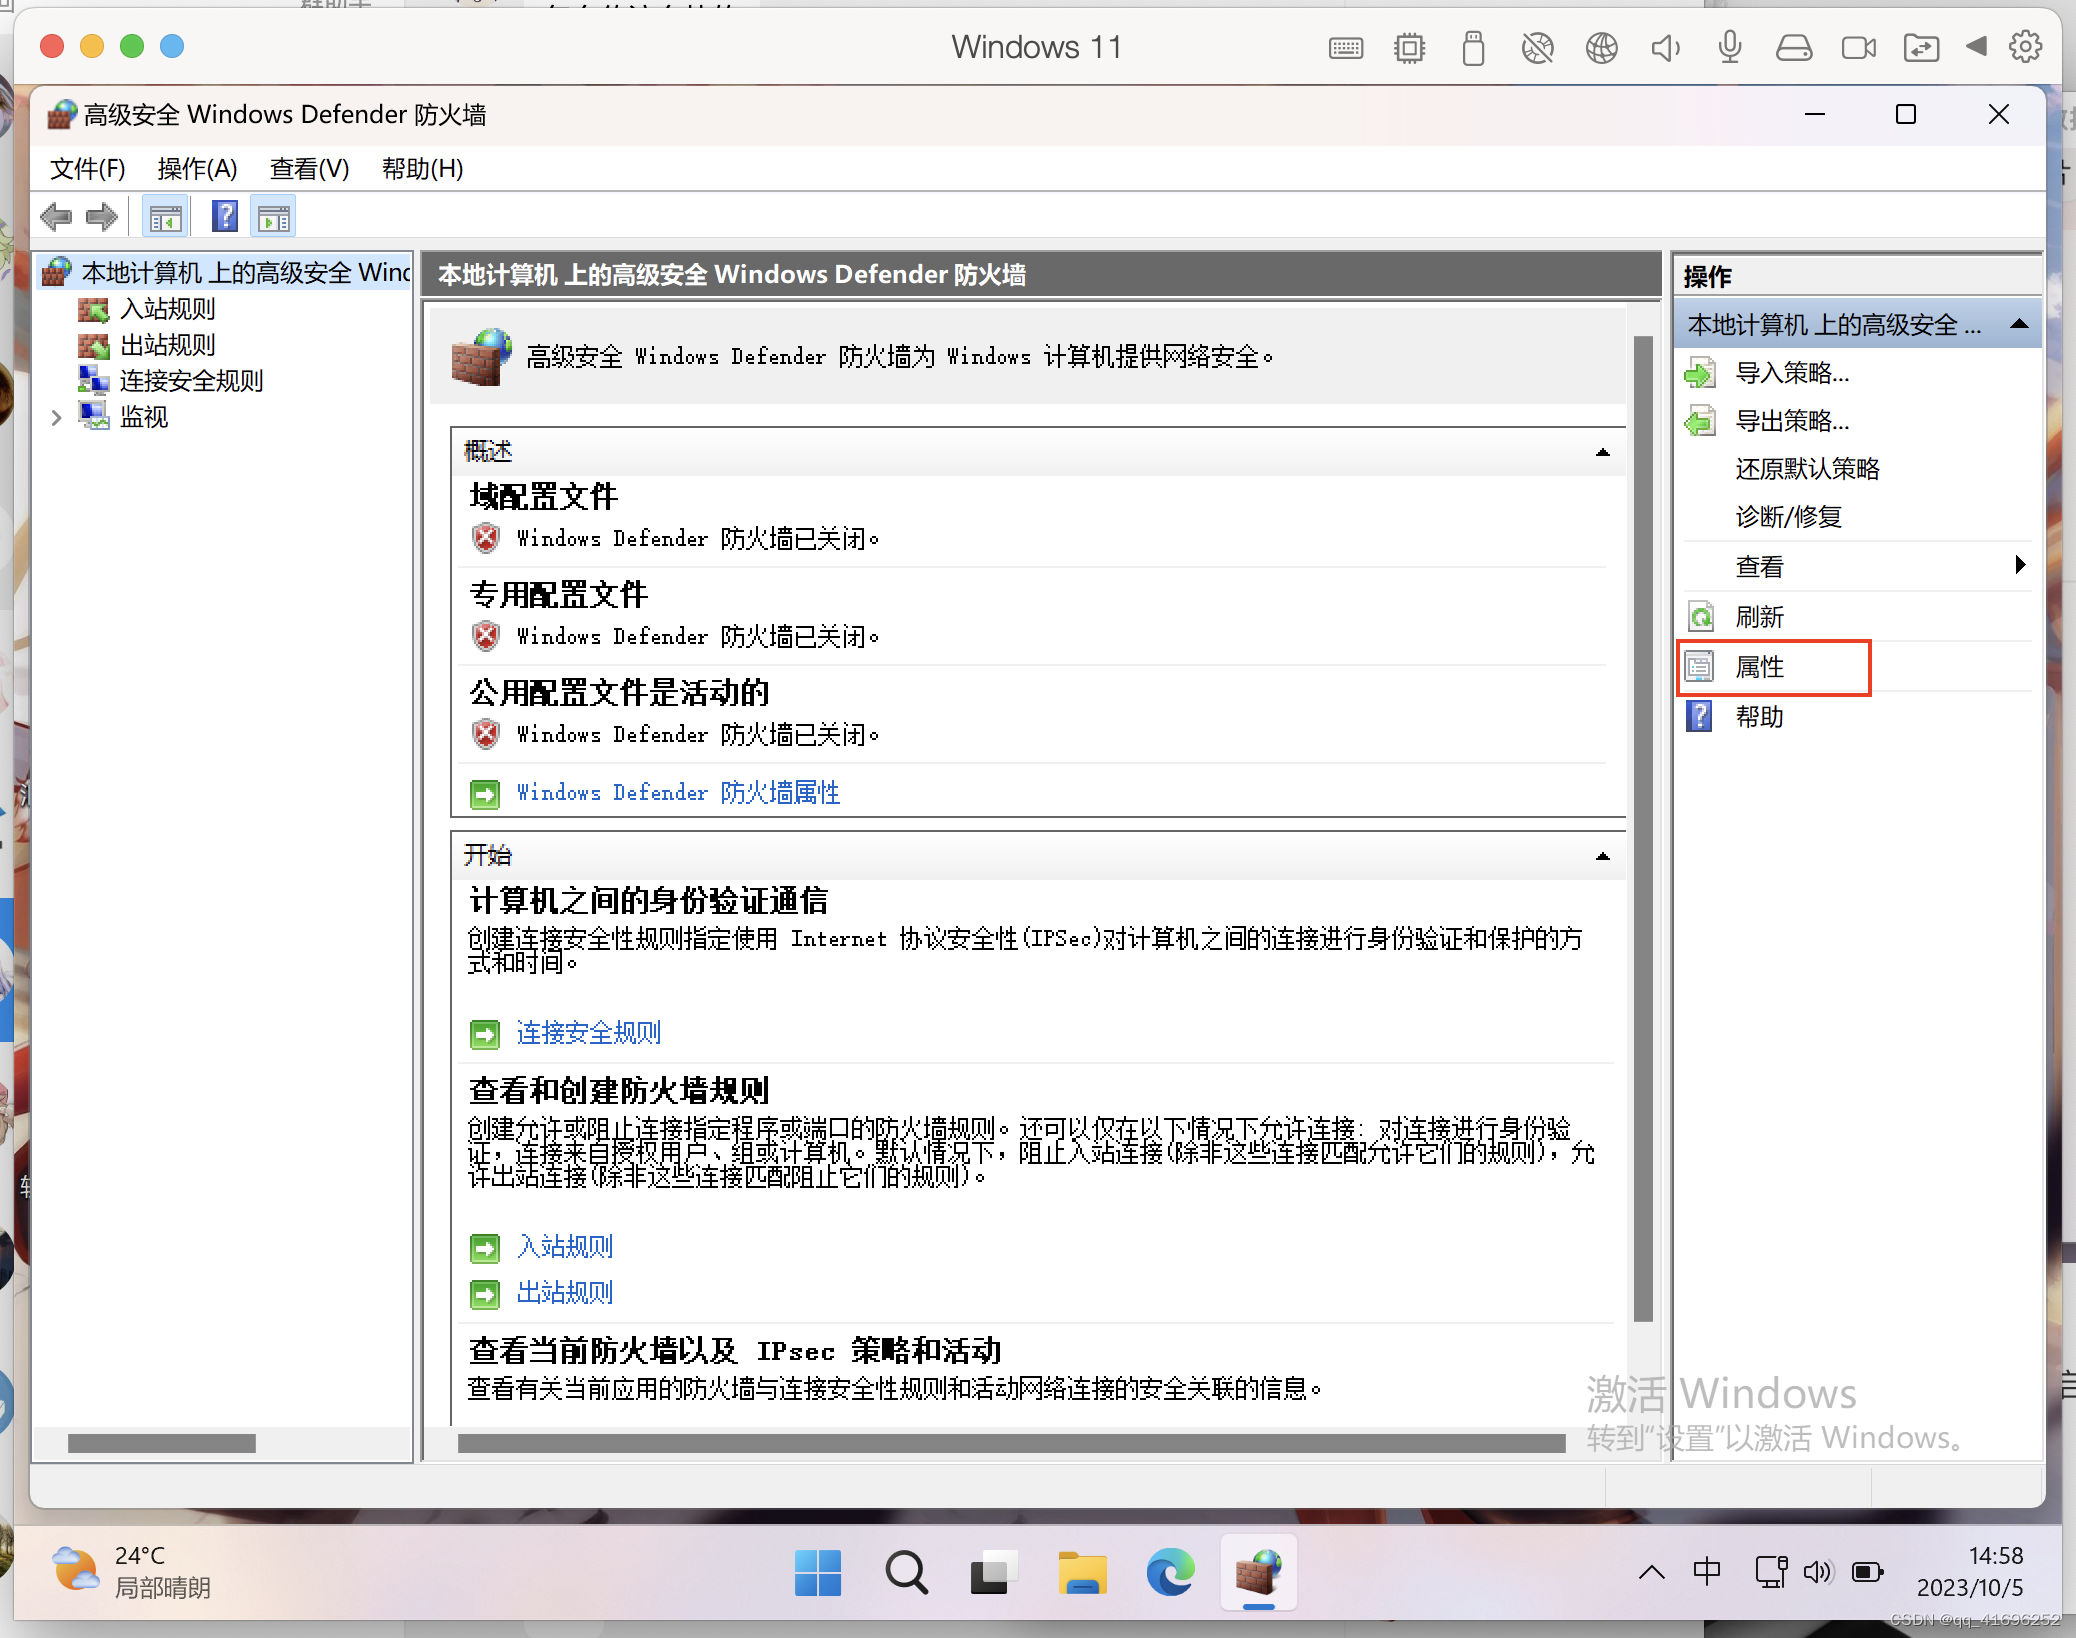Click the VM network globe icon

(1601, 47)
